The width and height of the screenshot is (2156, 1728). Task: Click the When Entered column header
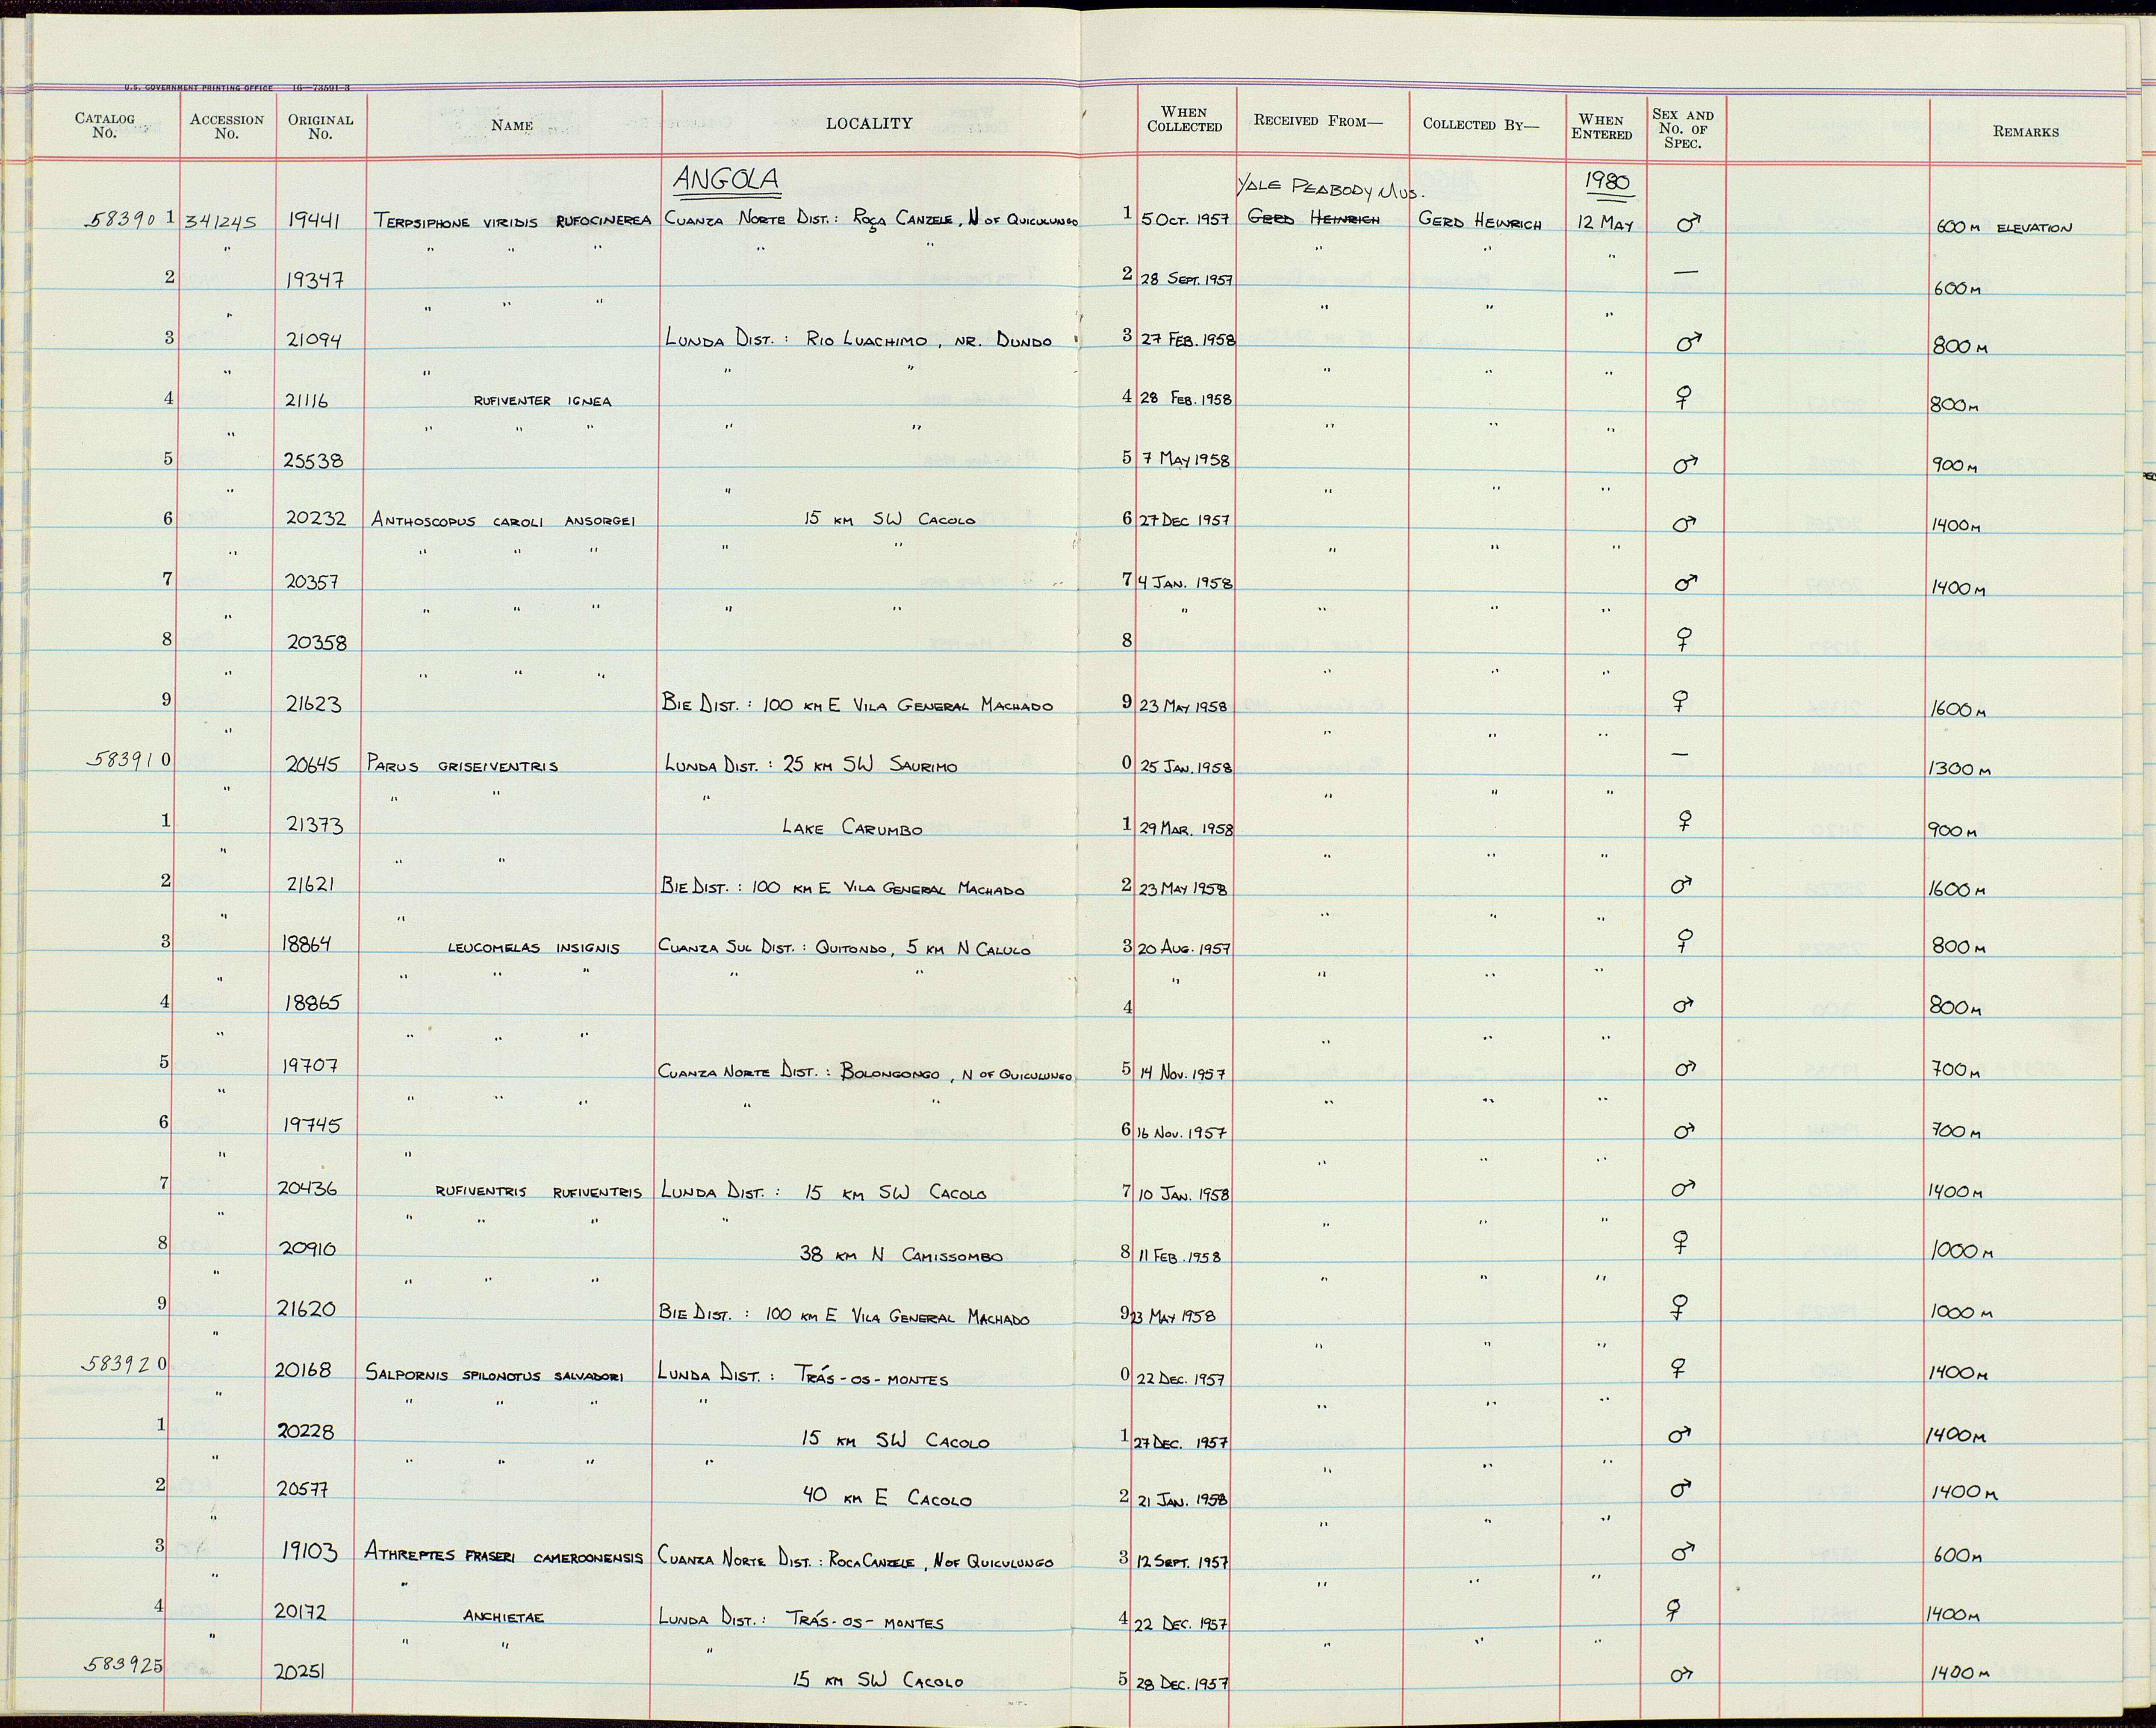coord(1602,127)
